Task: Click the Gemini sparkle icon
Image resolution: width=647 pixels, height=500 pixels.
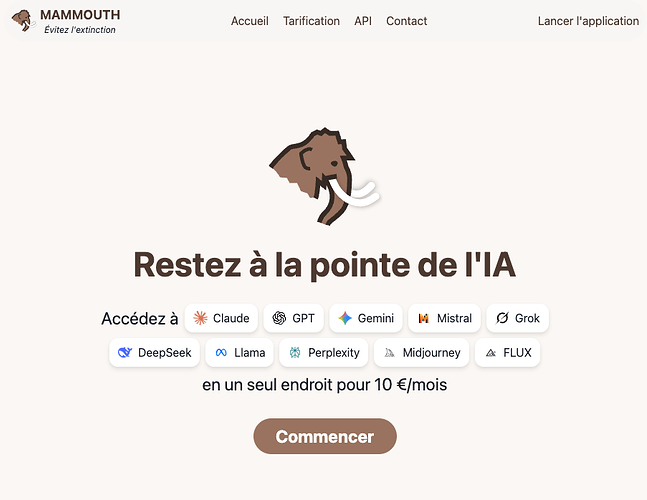Action: 345,318
